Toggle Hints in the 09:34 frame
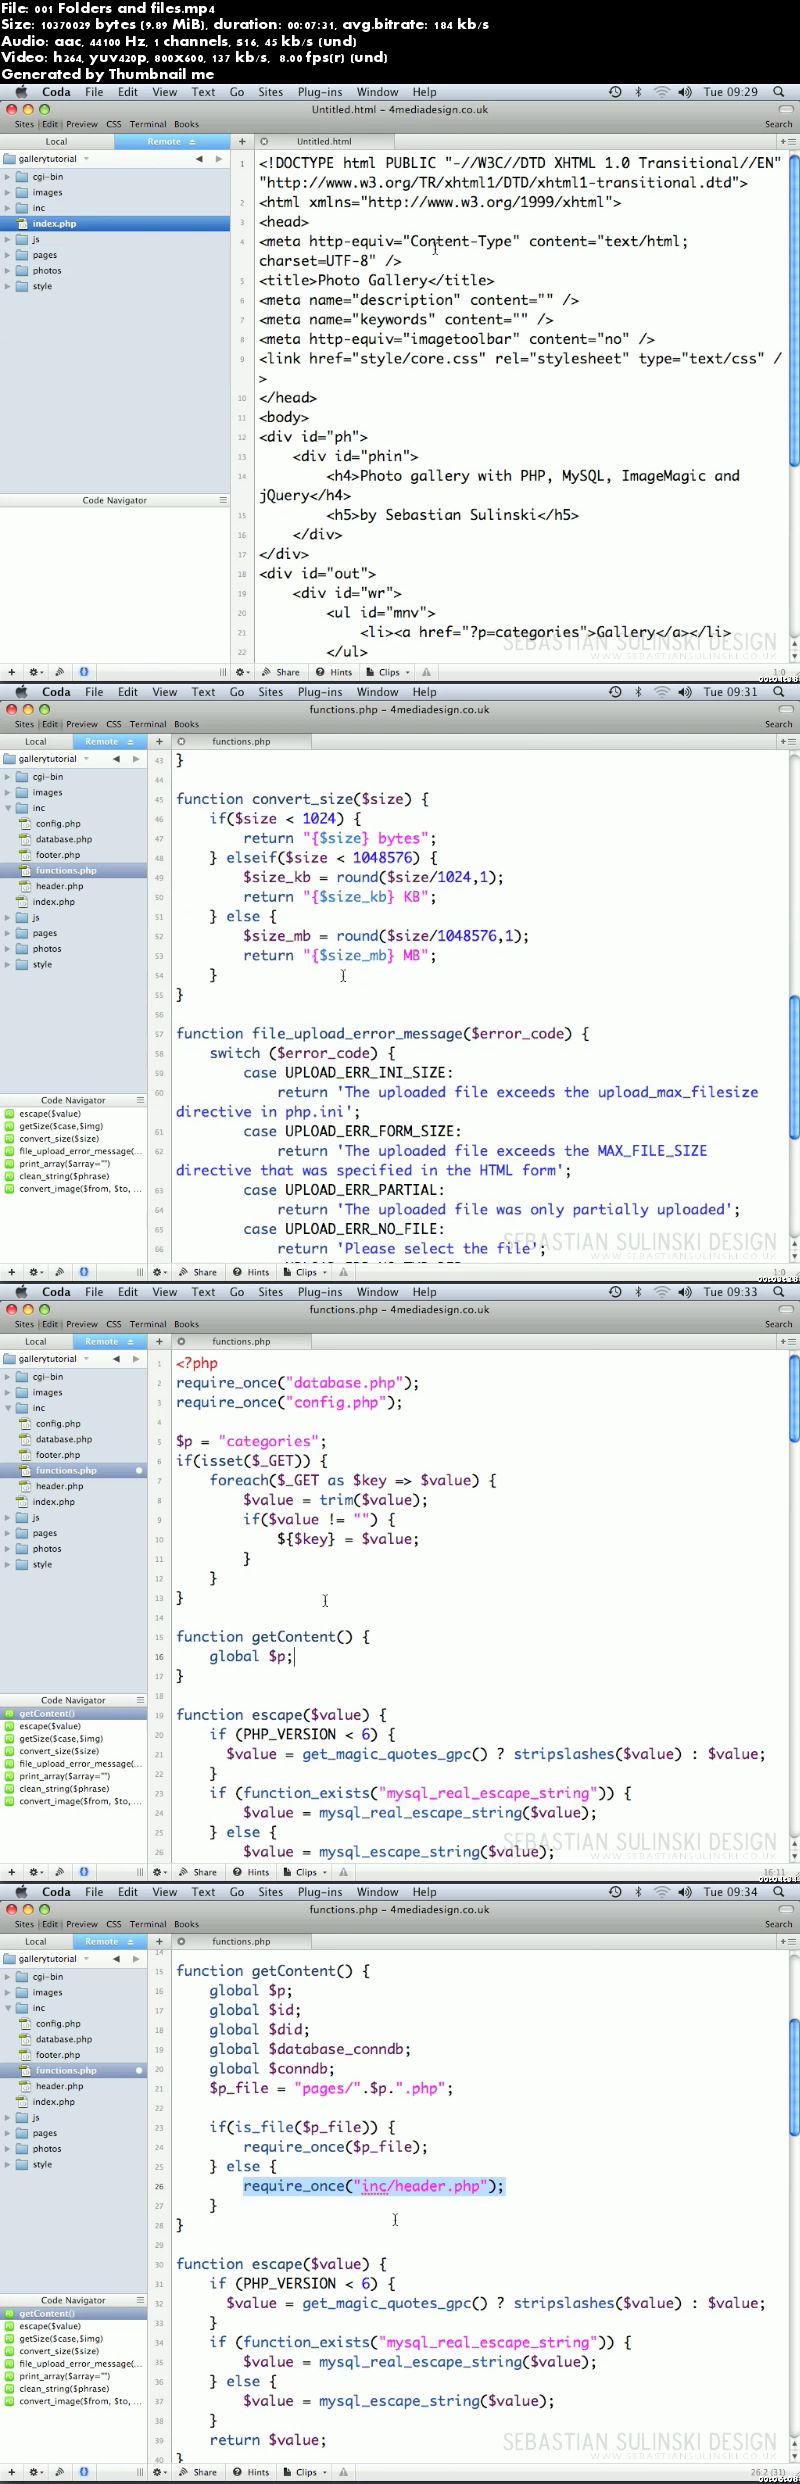800x2484 pixels. coord(251,2472)
